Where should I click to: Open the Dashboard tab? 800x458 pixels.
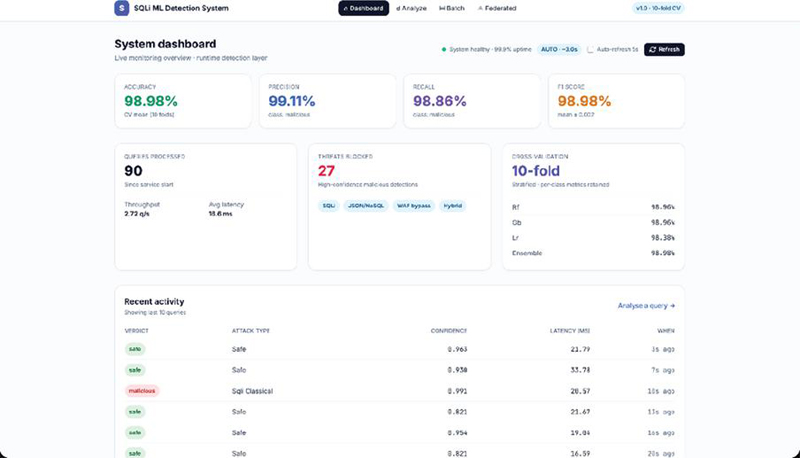pyautogui.click(x=363, y=8)
